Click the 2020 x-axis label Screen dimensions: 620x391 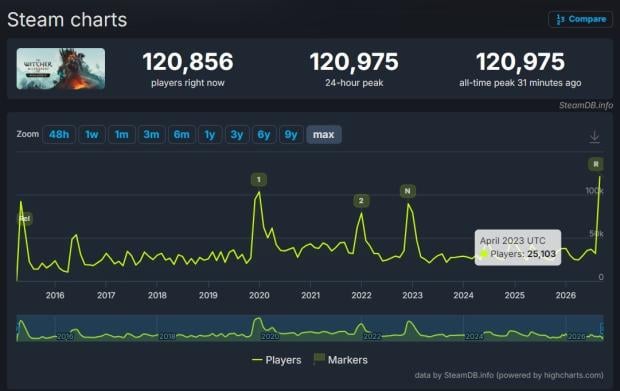(259, 295)
